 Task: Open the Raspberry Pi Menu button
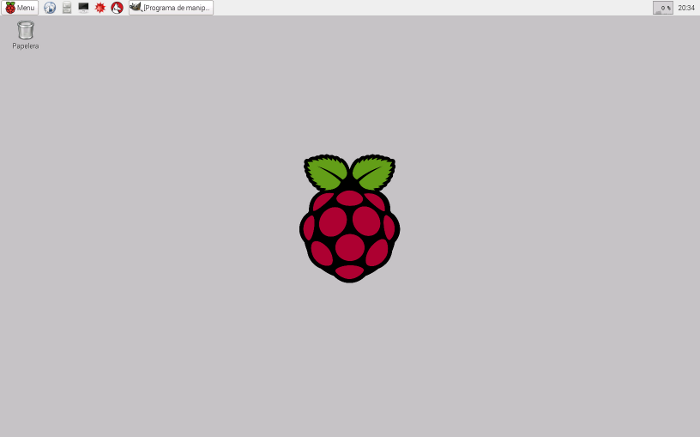point(20,8)
